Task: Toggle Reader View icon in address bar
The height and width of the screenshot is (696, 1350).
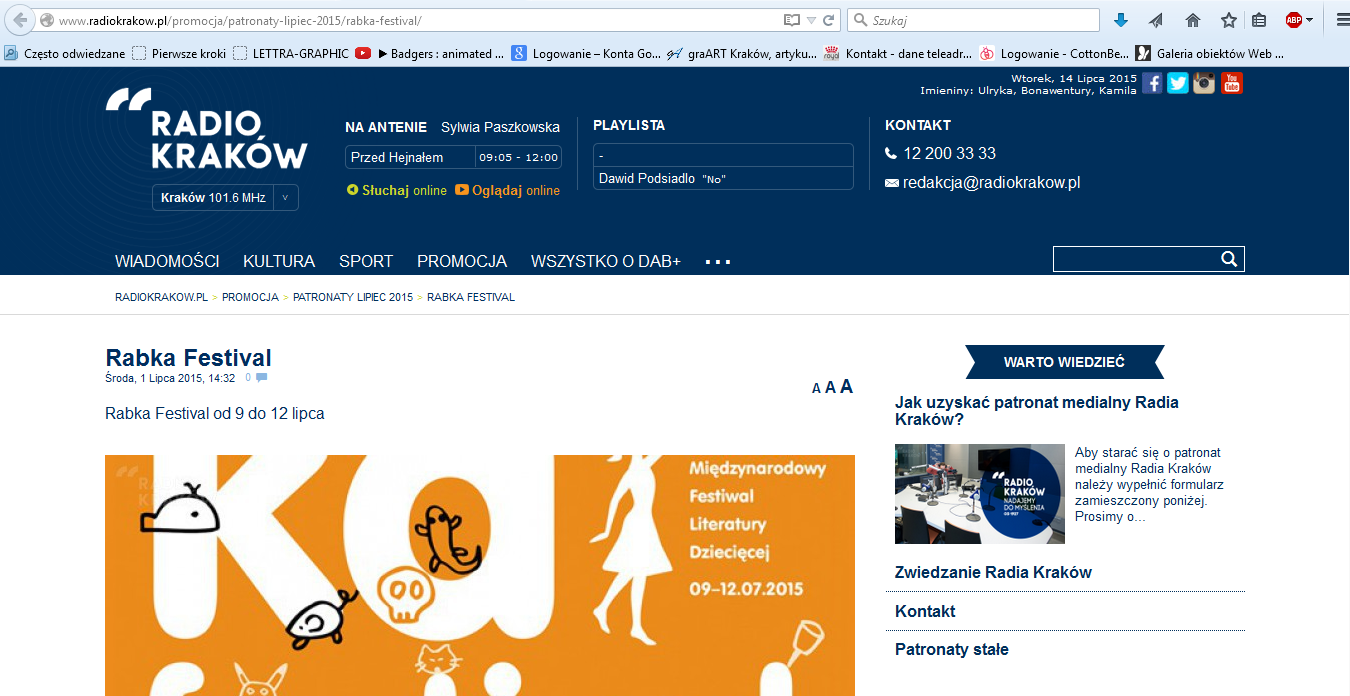Action: click(x=792, y=20)
